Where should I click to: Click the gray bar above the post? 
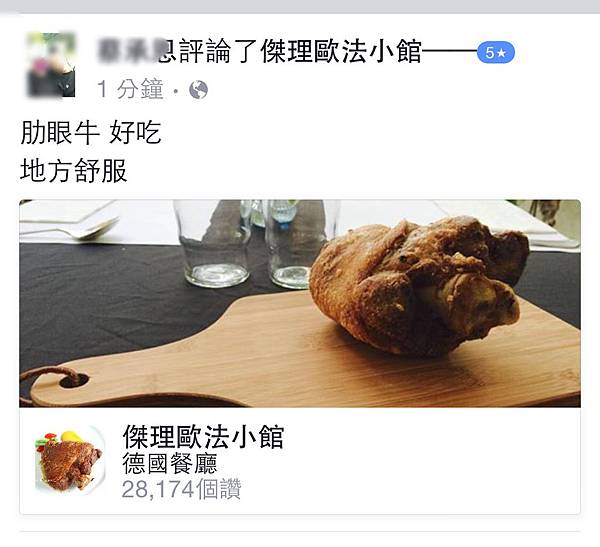click(300, 7)
